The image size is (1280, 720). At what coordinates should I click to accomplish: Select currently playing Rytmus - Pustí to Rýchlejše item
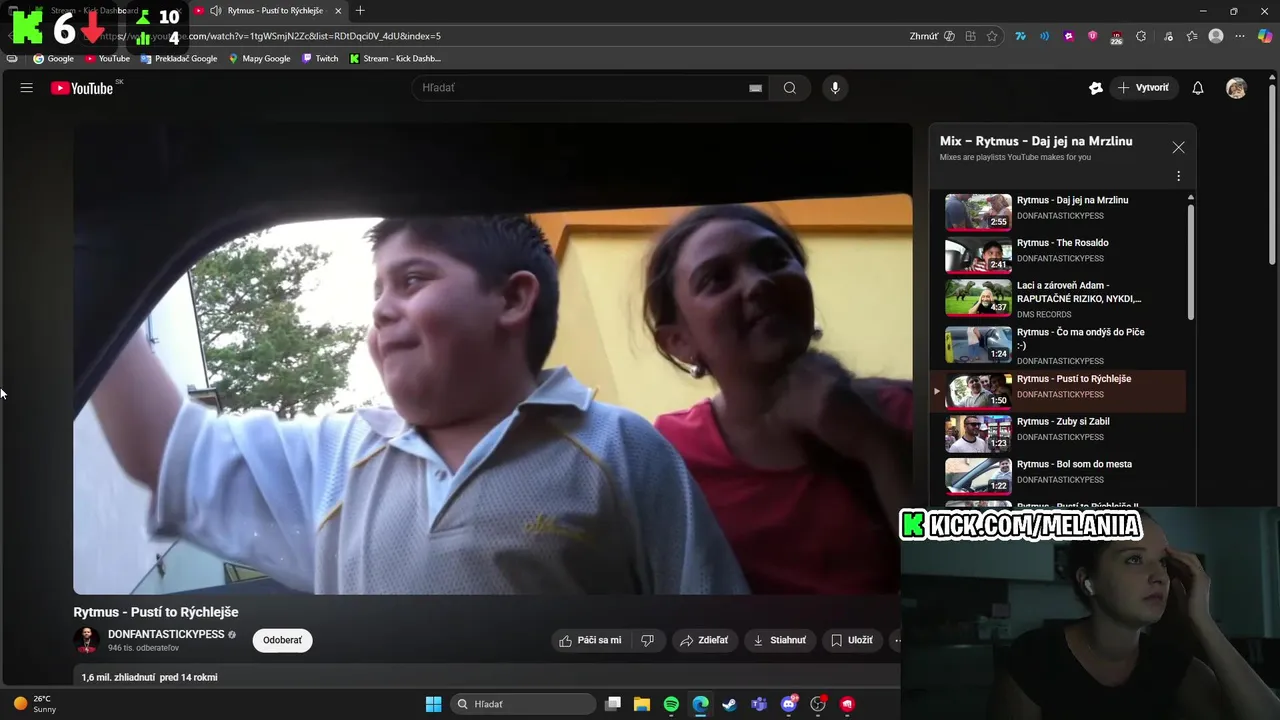point(1058,391)
